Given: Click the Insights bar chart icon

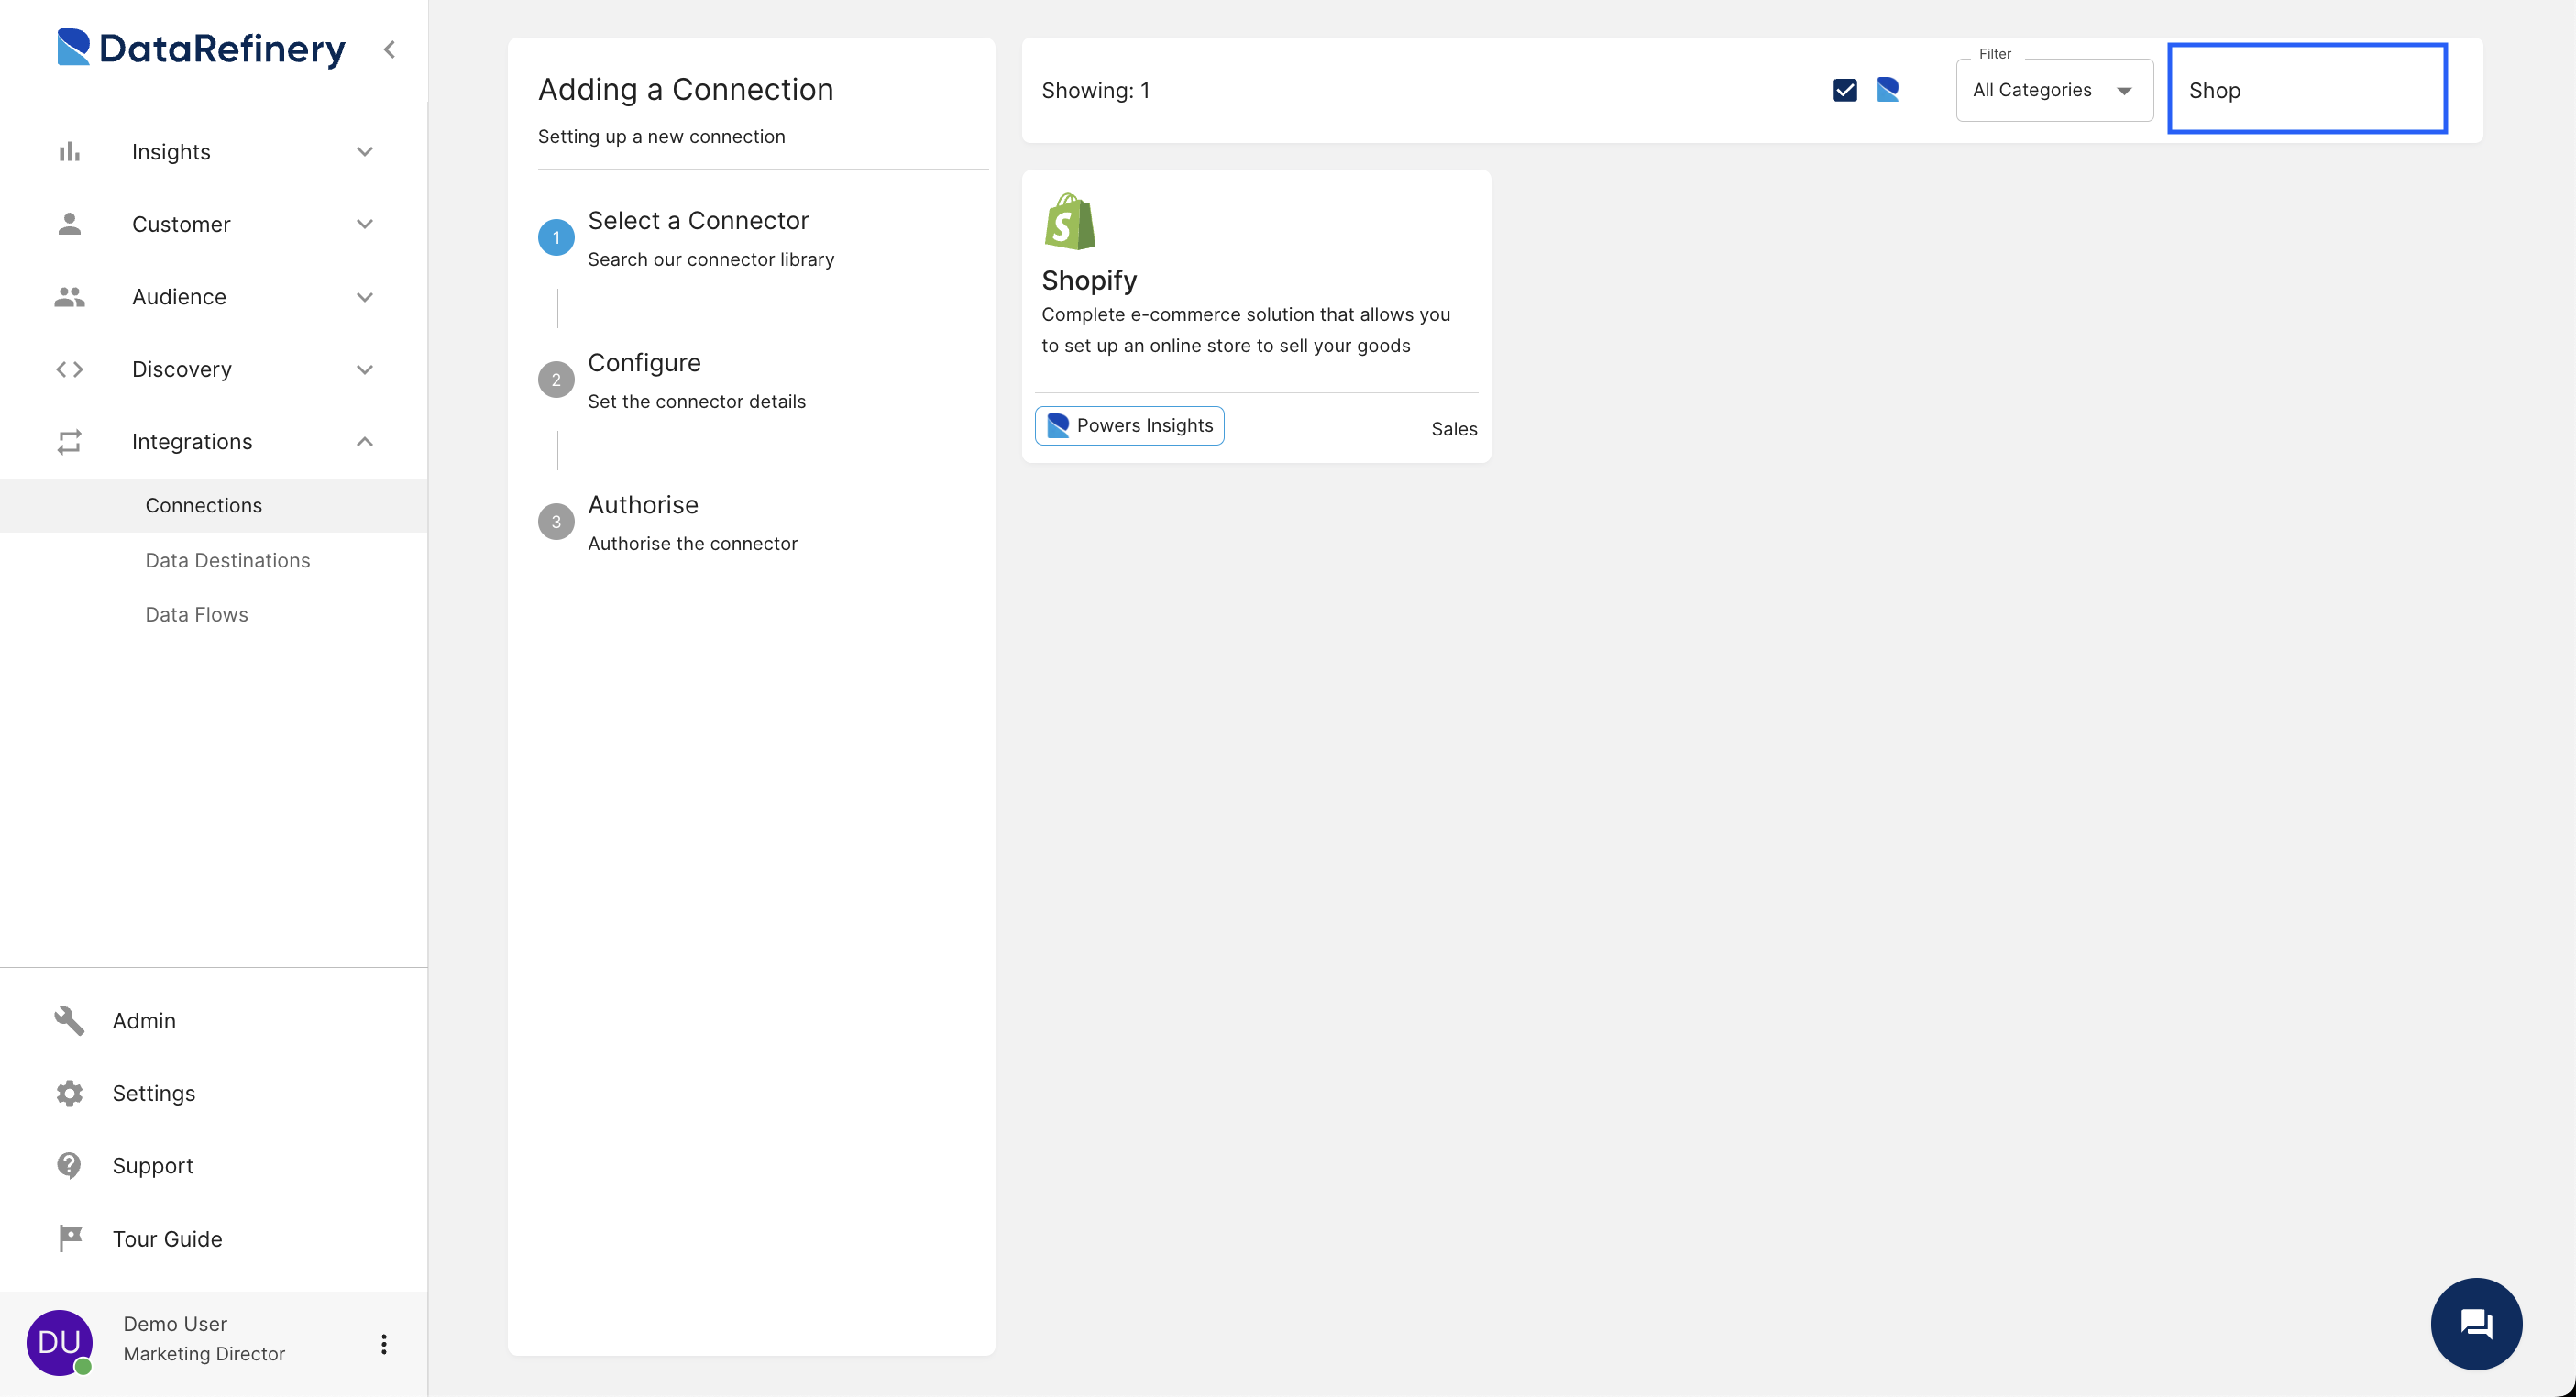Looking at the screenshot, I should 69,152.
